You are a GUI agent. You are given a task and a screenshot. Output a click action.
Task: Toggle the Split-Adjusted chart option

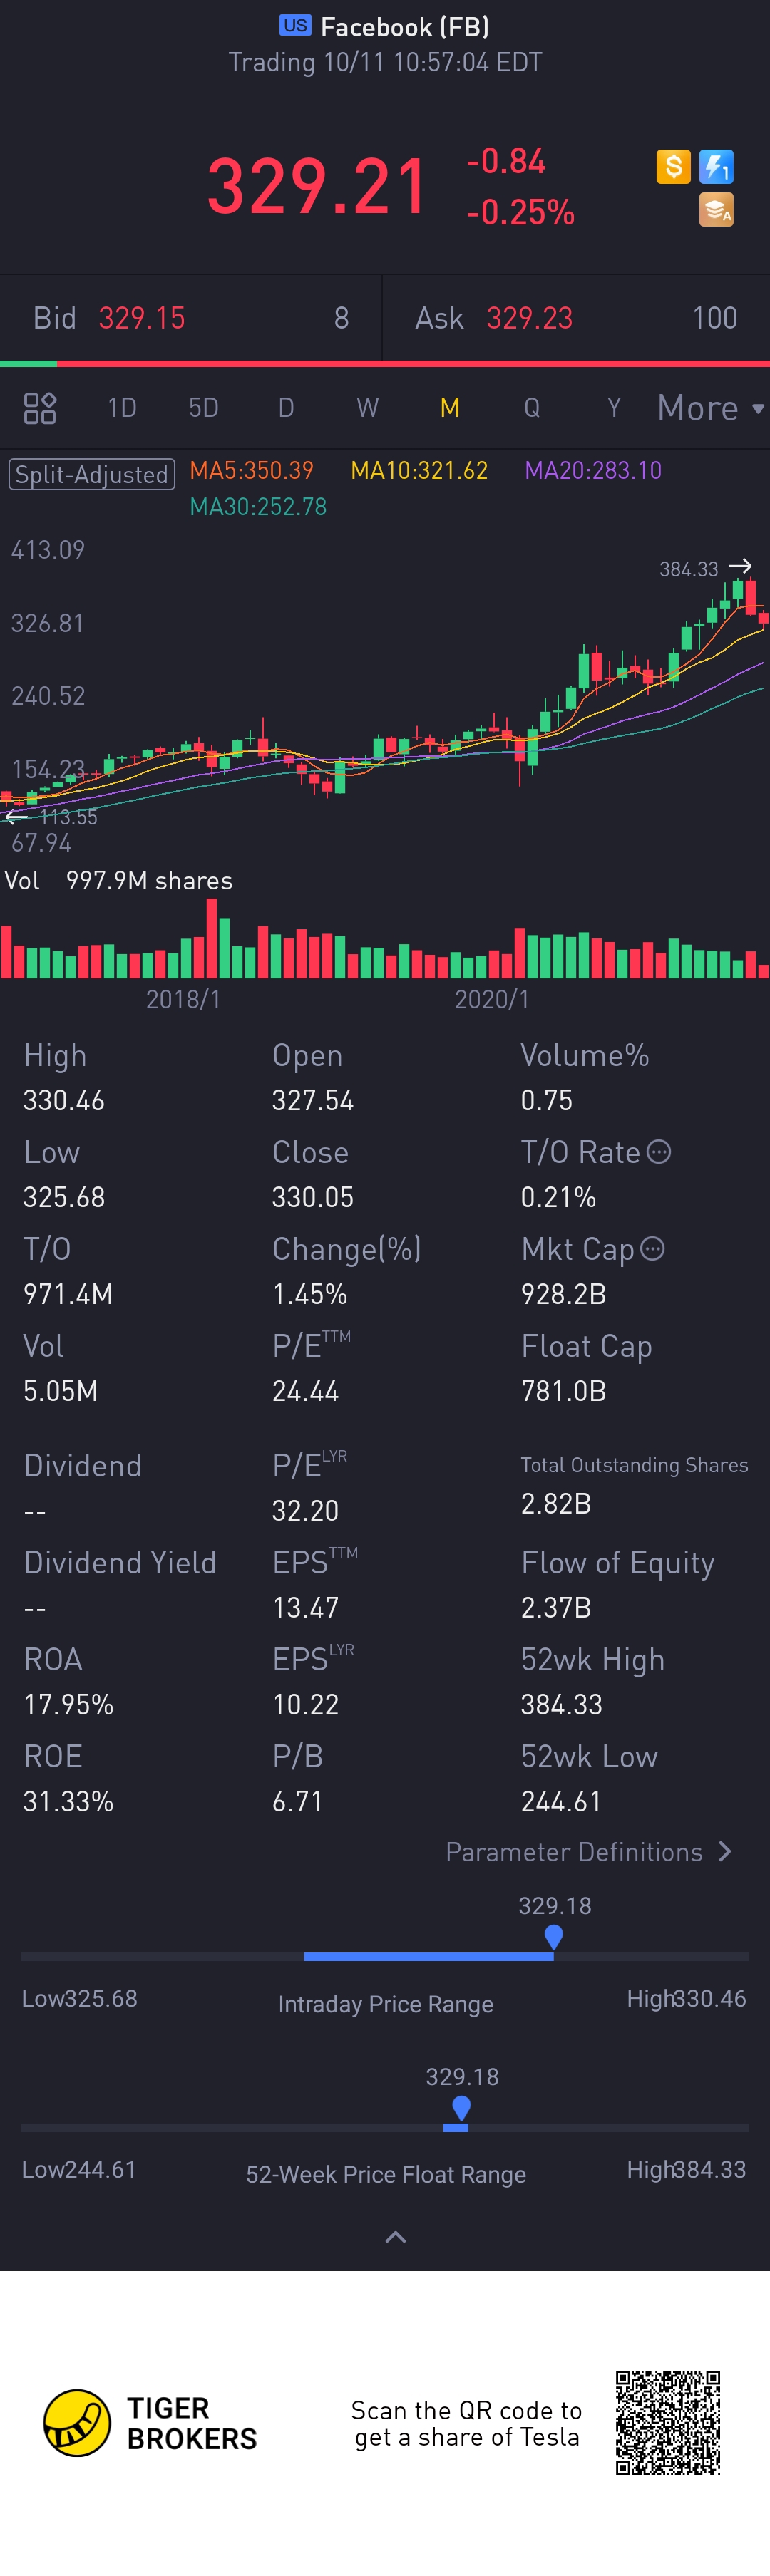tap(92, 474)
